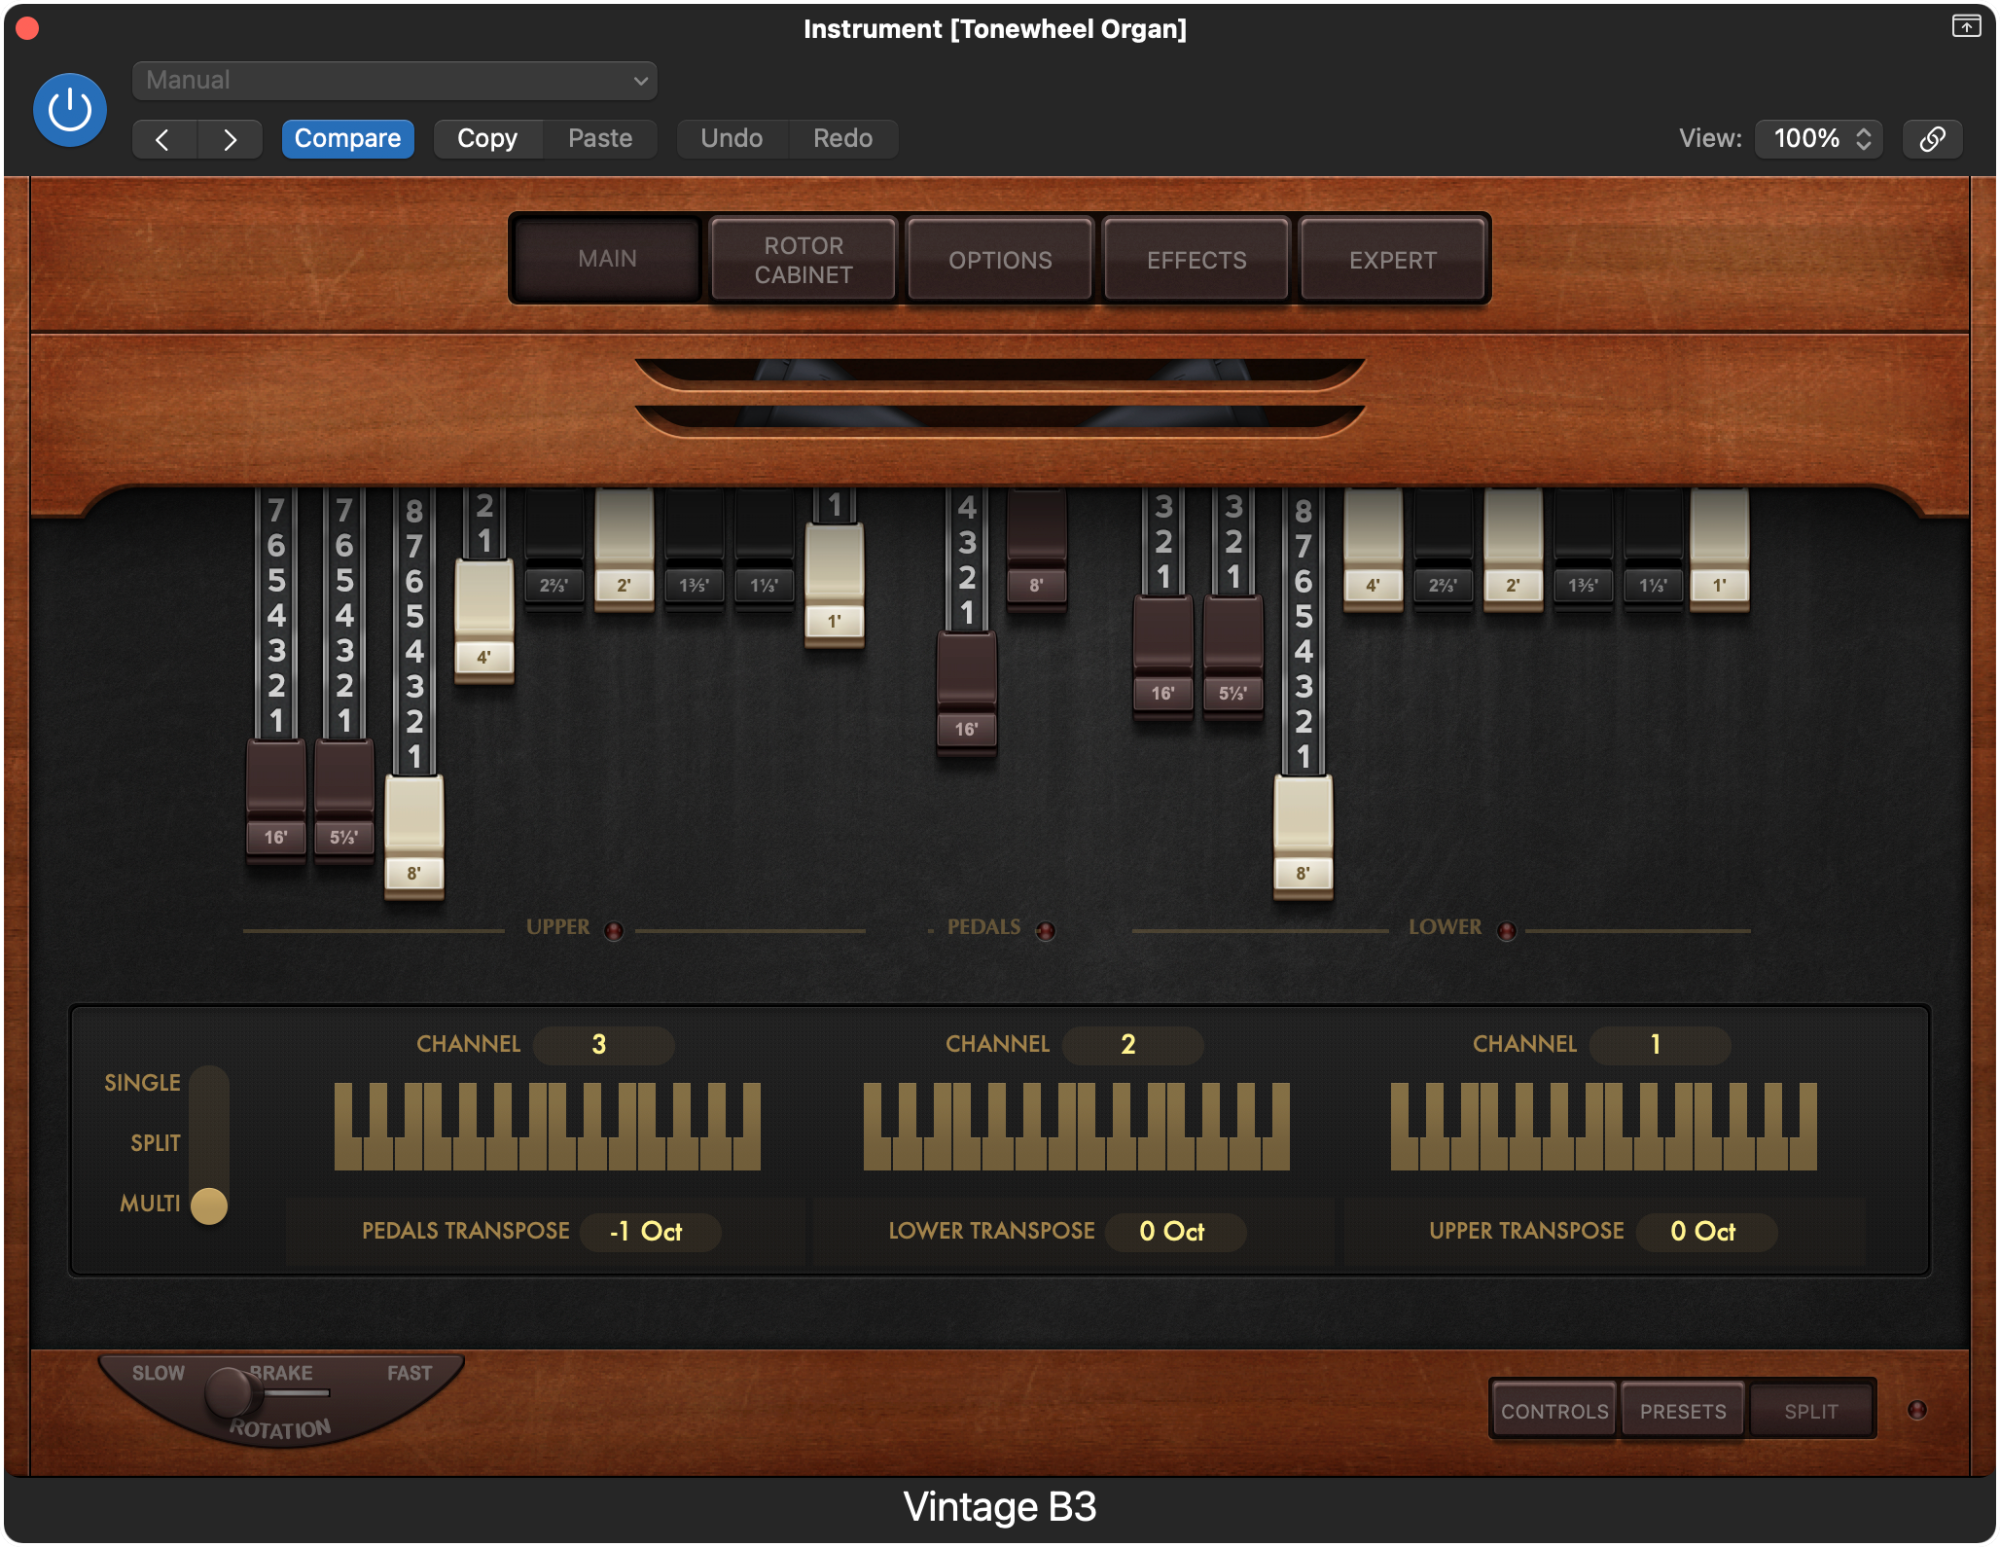2000x1548 pixels.
Task: Click the Undo button
Action: pyautogui.click(x=731, y=139)
